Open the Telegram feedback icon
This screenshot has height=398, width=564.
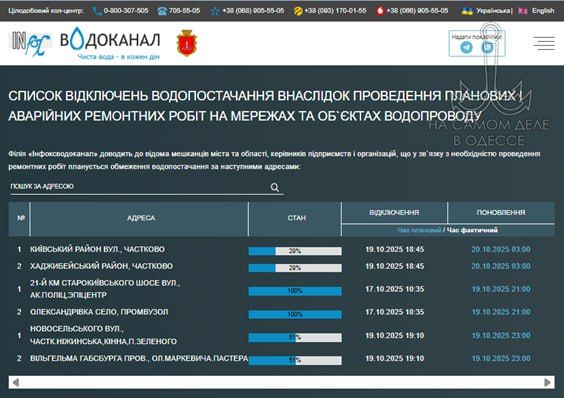click(467, 47)
